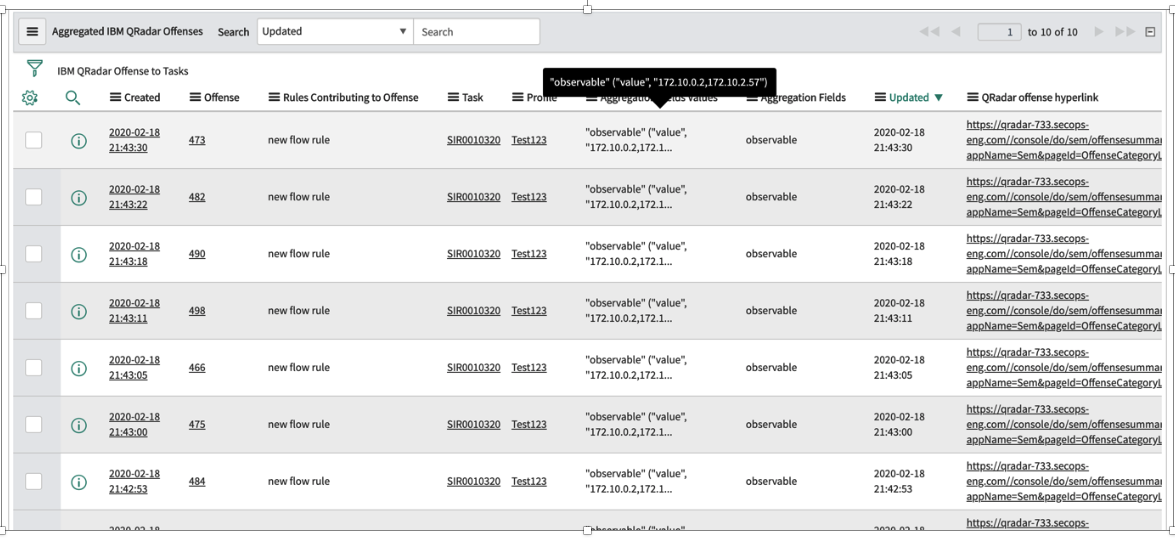Preview record info icon for offense 473
Viewport: 1175px width, 542px height.
79,140
